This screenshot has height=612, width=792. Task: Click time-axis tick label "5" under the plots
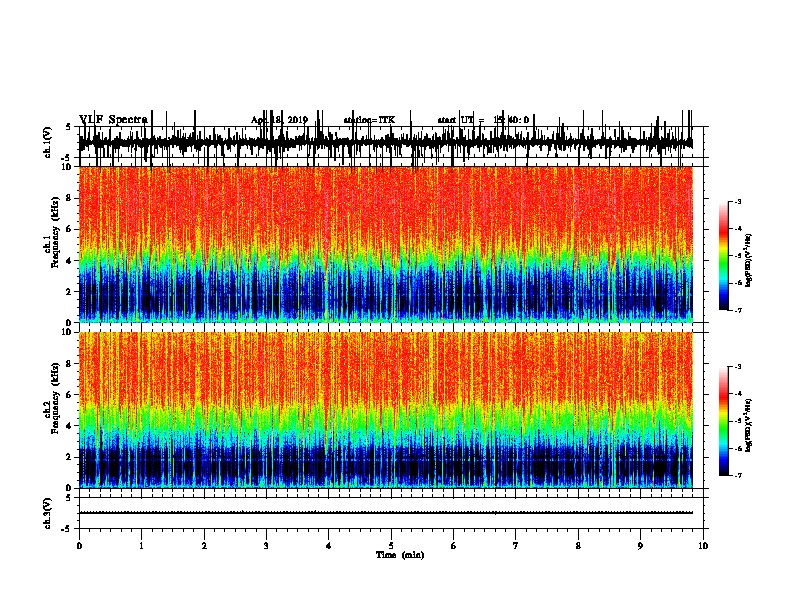(x=391, y=546)
